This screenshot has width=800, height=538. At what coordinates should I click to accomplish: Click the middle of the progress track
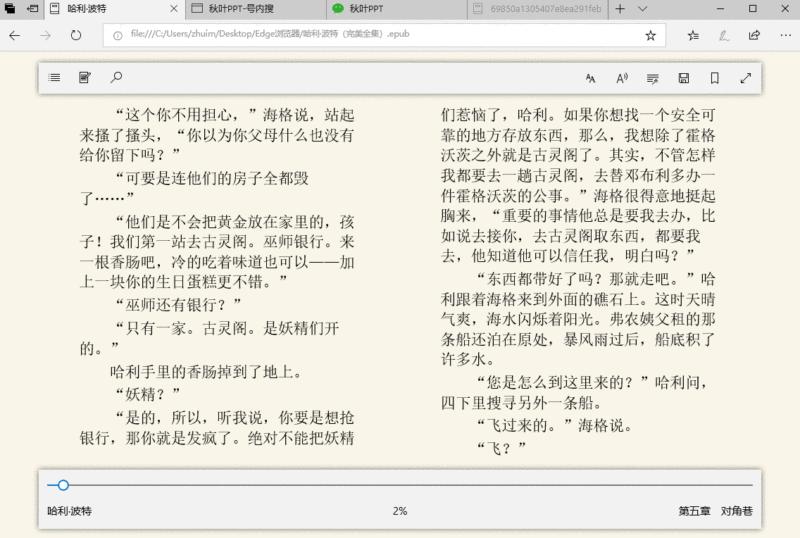pos(400,485)
